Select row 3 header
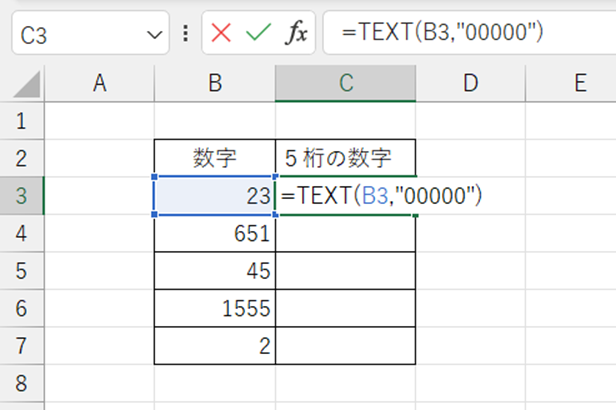 tap(22, 196)
